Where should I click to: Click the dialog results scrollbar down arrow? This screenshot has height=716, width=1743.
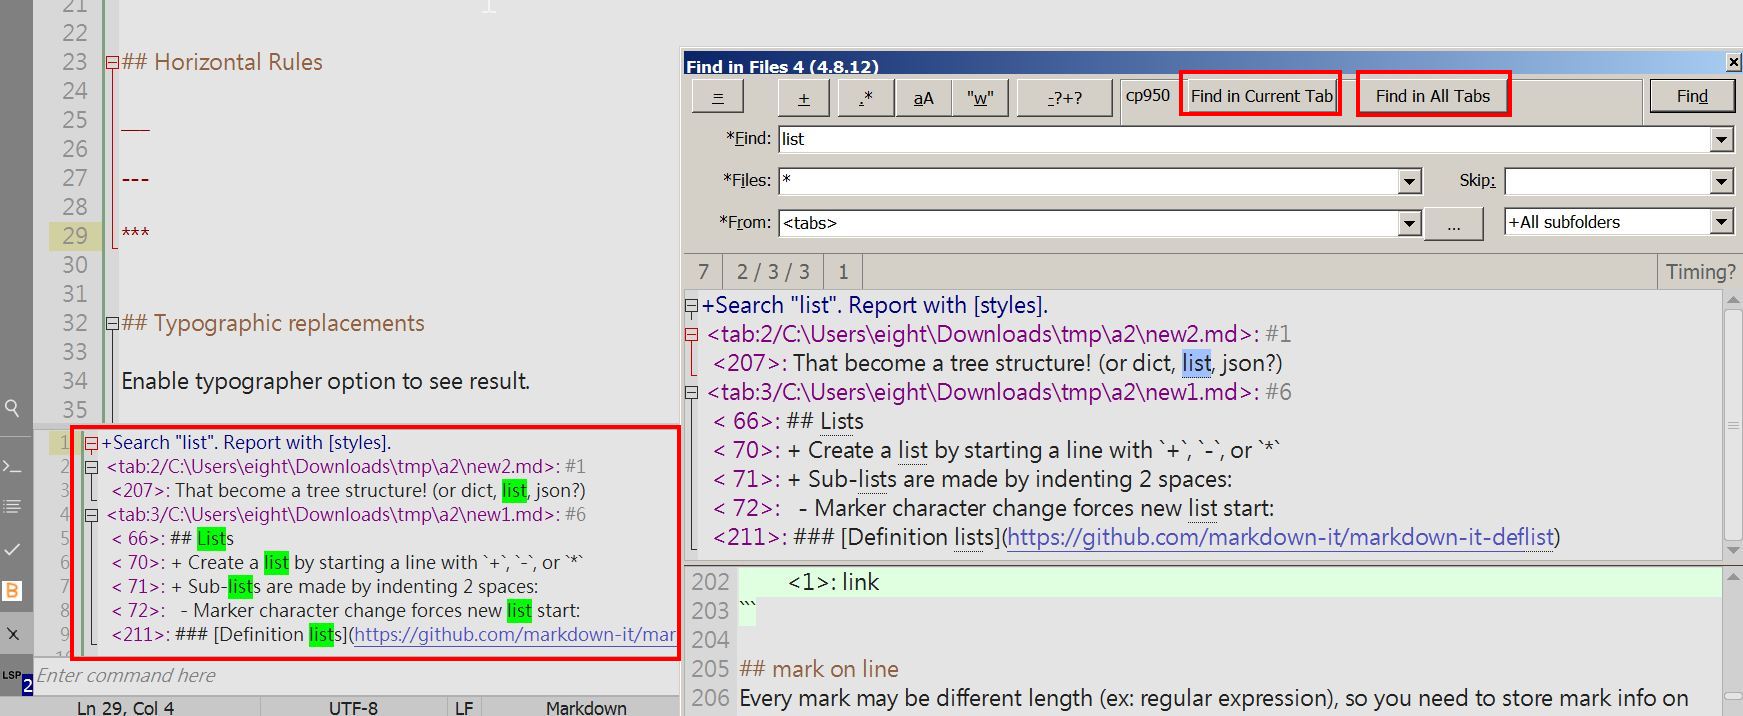(x=1733, y=550)
